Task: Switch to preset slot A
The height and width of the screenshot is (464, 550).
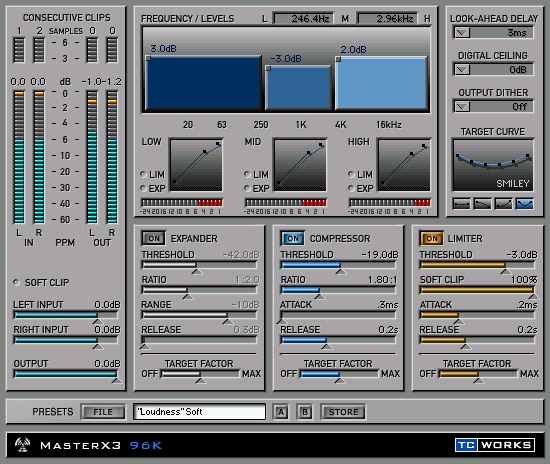Action: click(281, 412)
